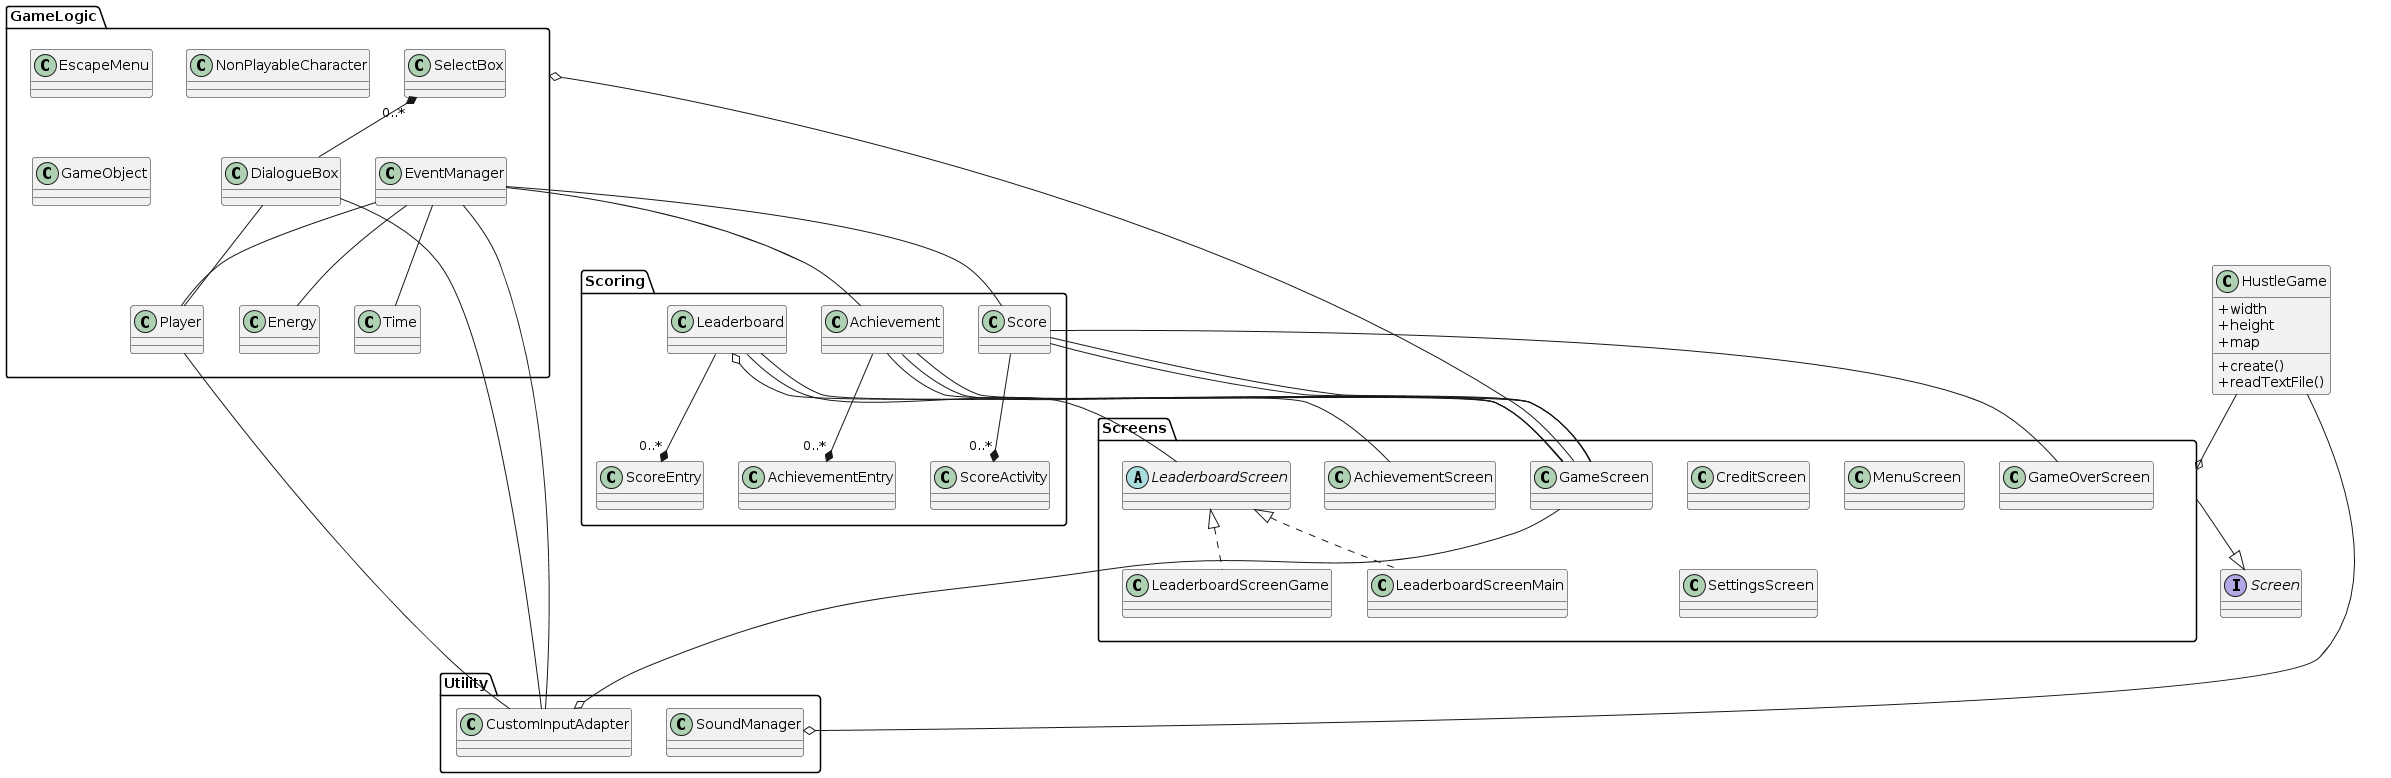The image size is (2391, 778).
Task: Click the +create() method in HustleGame
Action: 2250,366
